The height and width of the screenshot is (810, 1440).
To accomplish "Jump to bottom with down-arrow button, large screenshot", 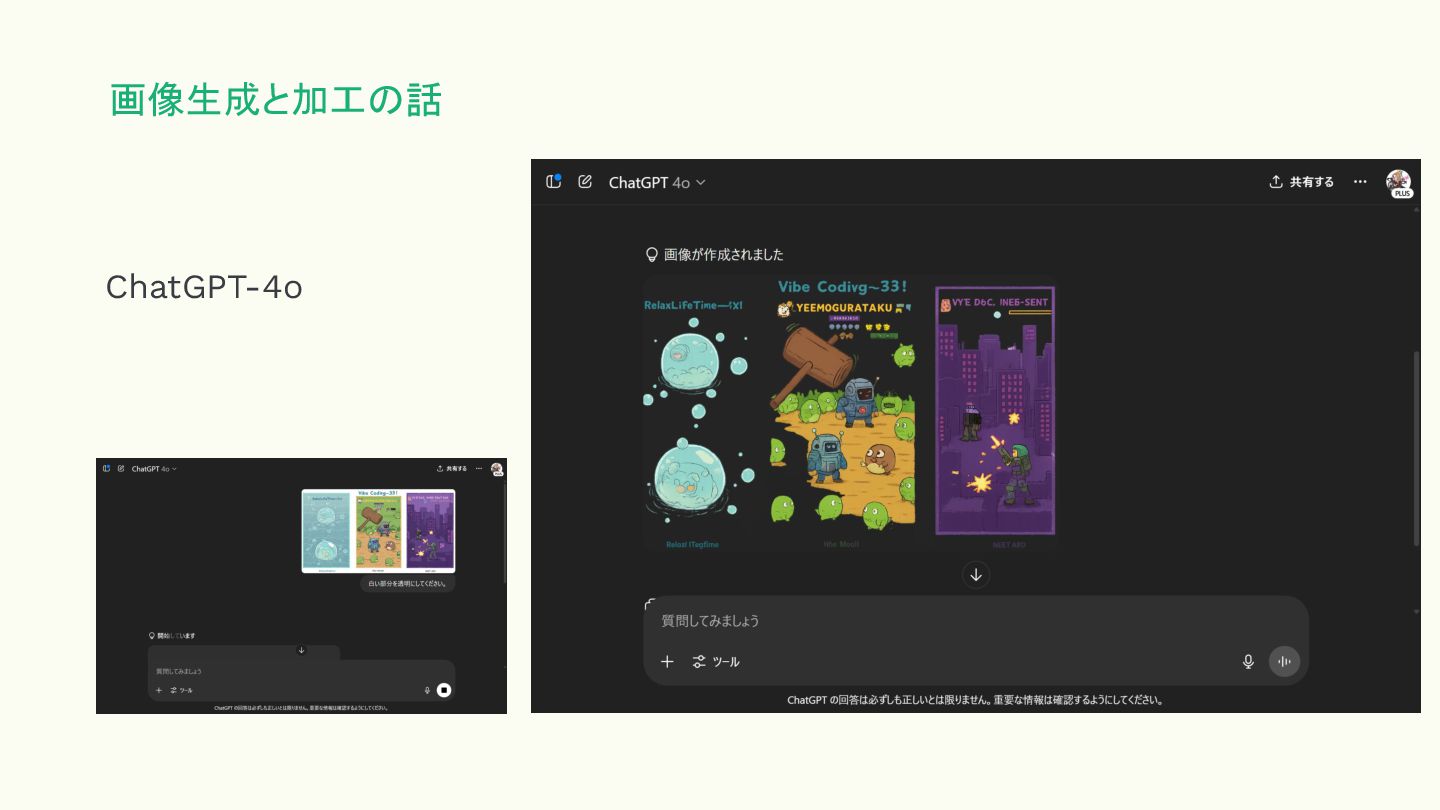I will (976, 575).
